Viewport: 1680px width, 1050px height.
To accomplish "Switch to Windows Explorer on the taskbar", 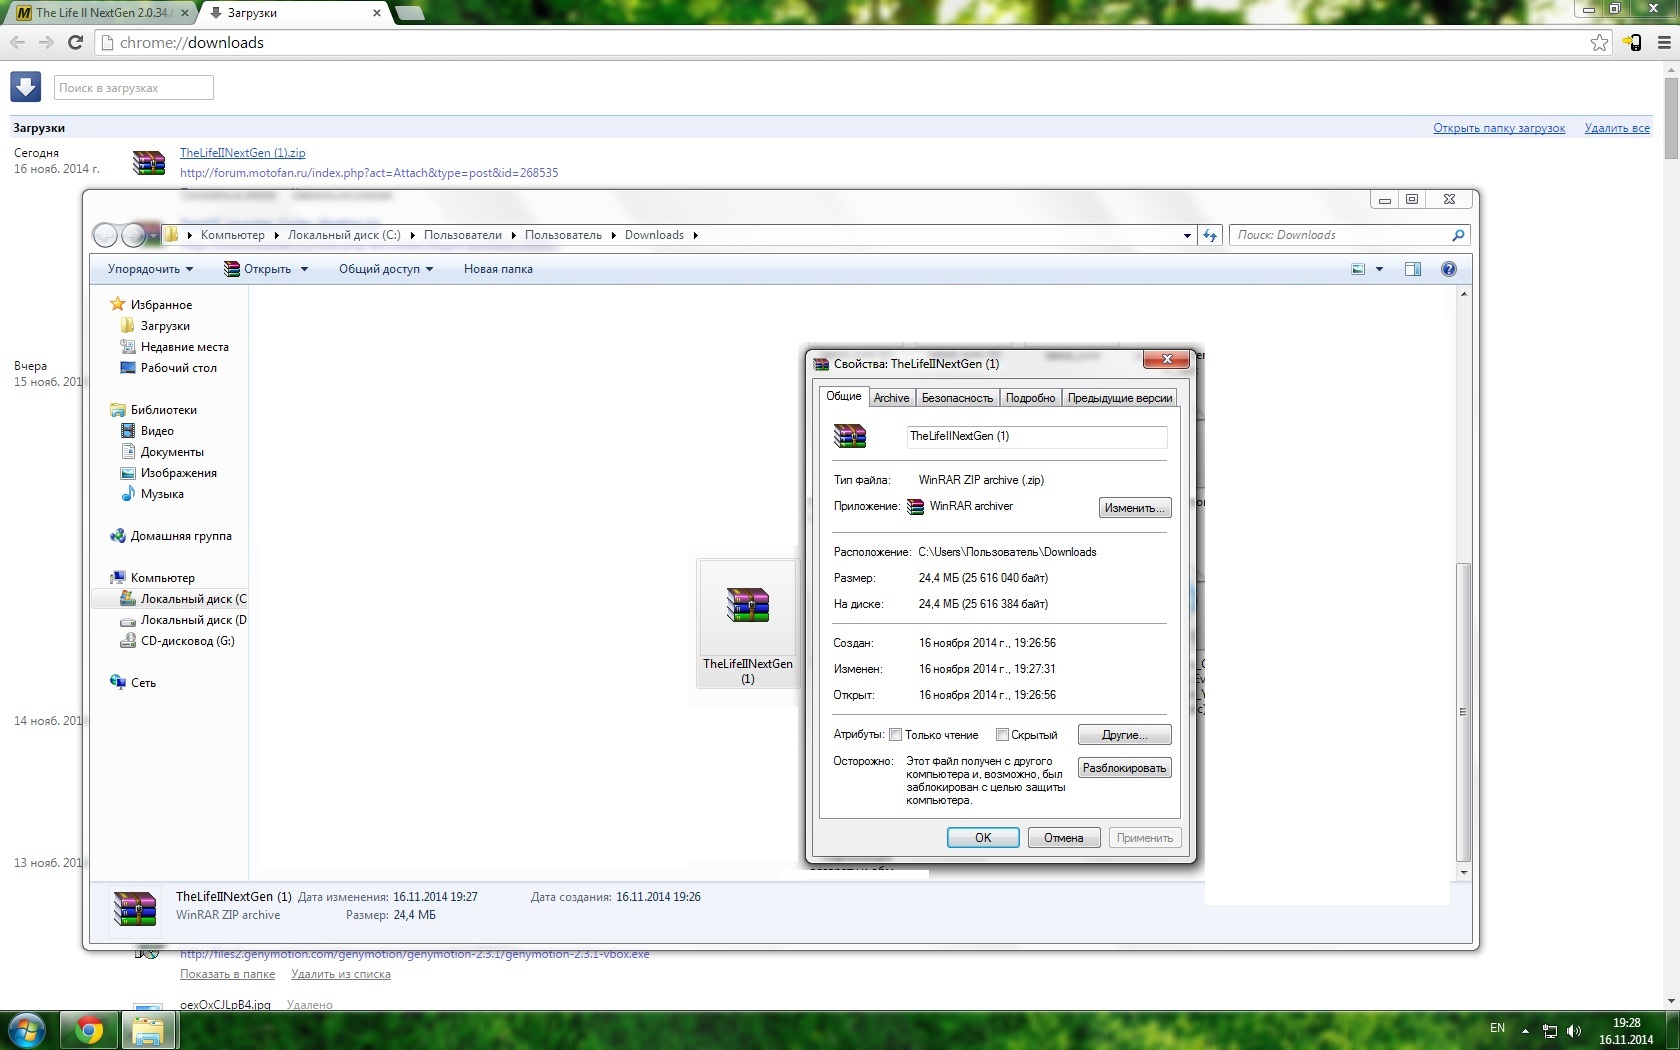I will click(x=148, y=1030).
